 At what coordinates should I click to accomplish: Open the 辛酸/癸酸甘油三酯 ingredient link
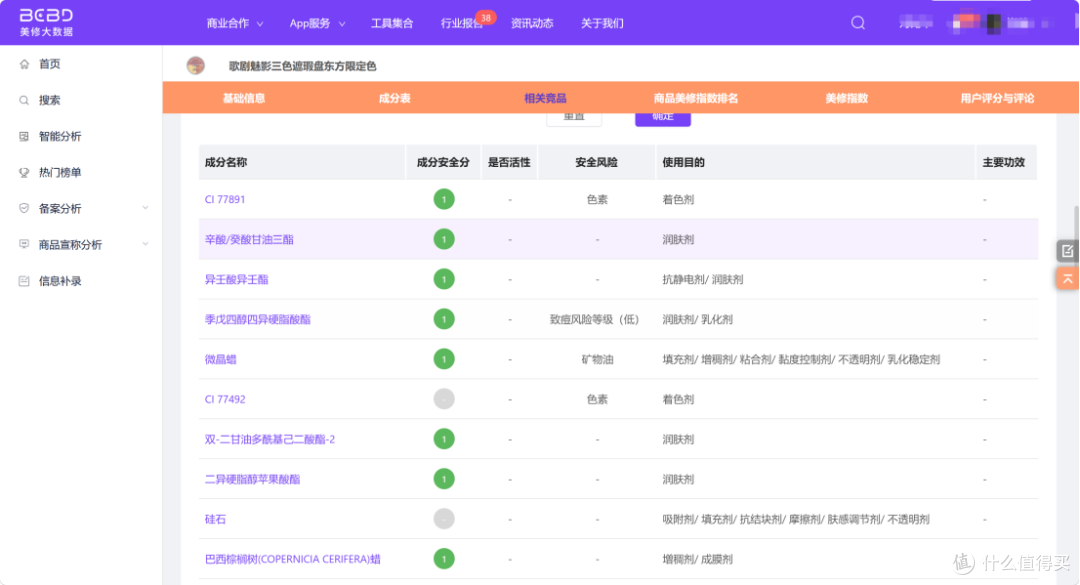pyautogui.click(x=249, y=239)
